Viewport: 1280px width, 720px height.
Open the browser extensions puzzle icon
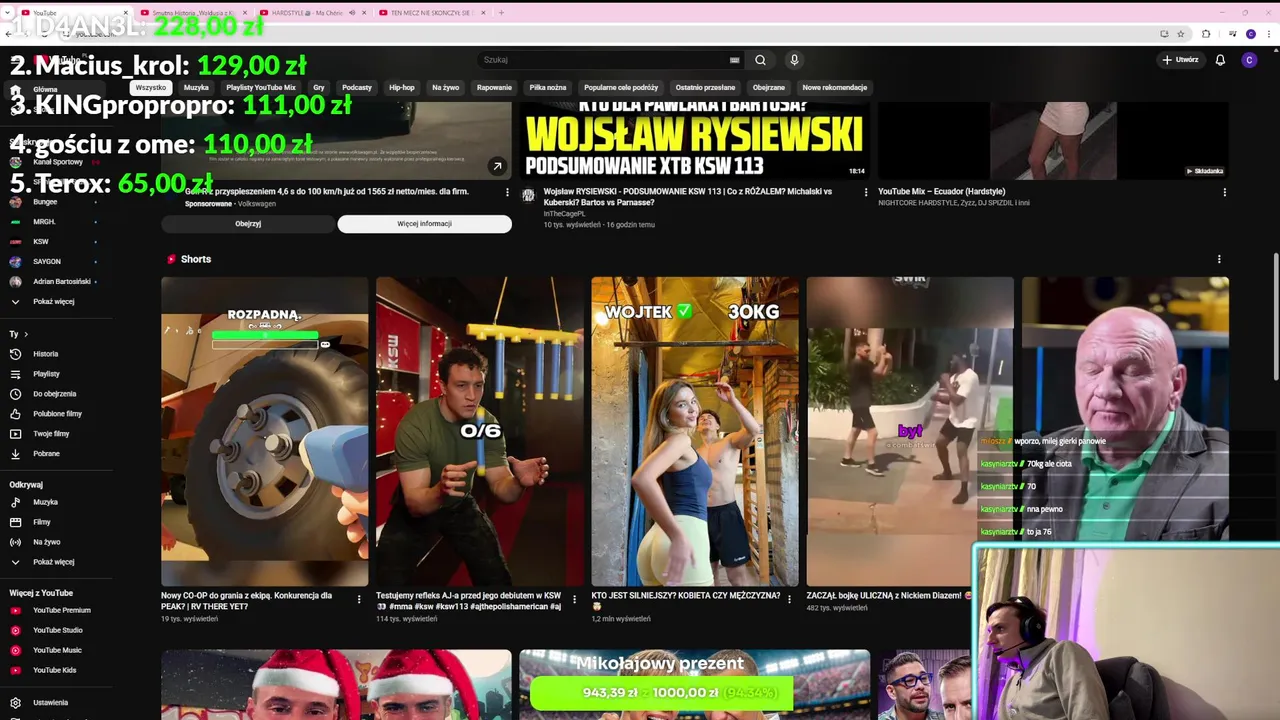click(1206, 33)
